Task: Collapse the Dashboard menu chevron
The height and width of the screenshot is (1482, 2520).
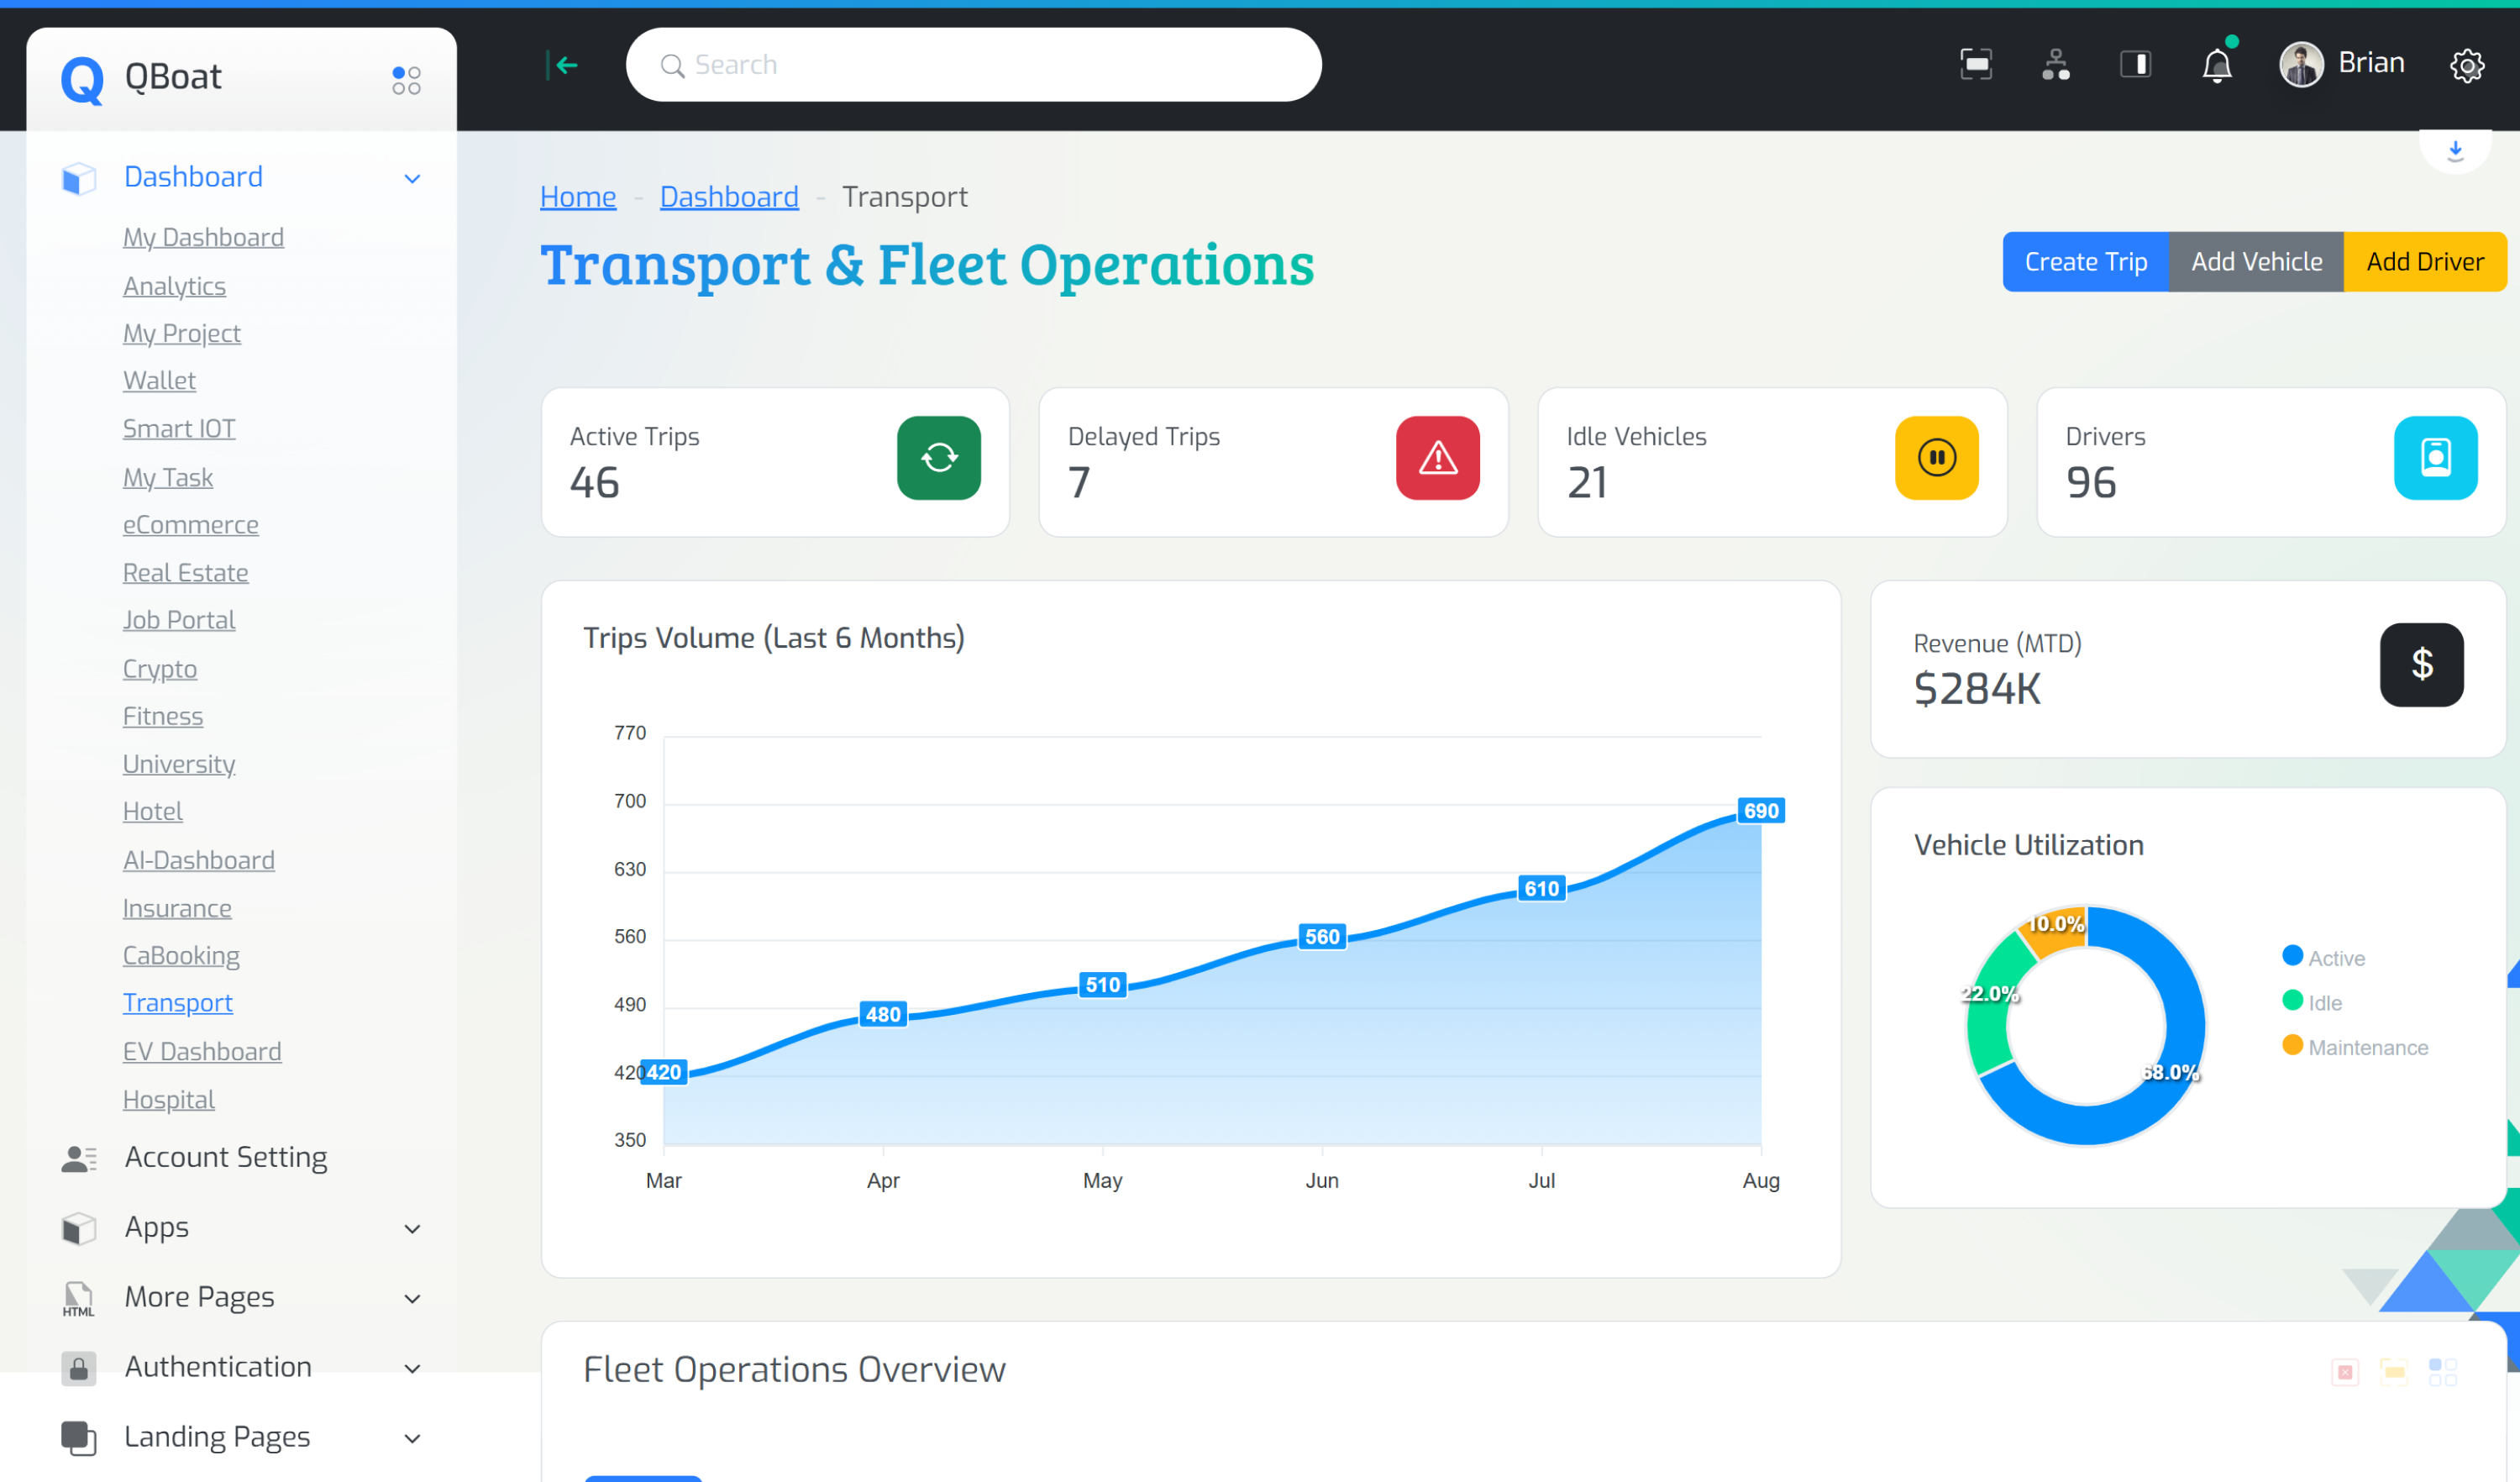Action: [412, 178]
